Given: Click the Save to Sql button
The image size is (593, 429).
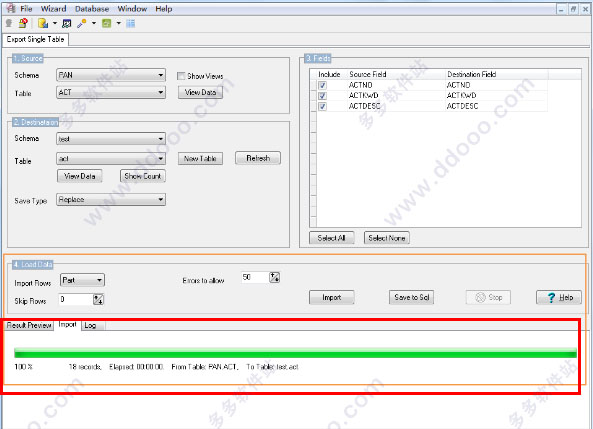Looking at the screenshot, I should (x=411, y=297).
